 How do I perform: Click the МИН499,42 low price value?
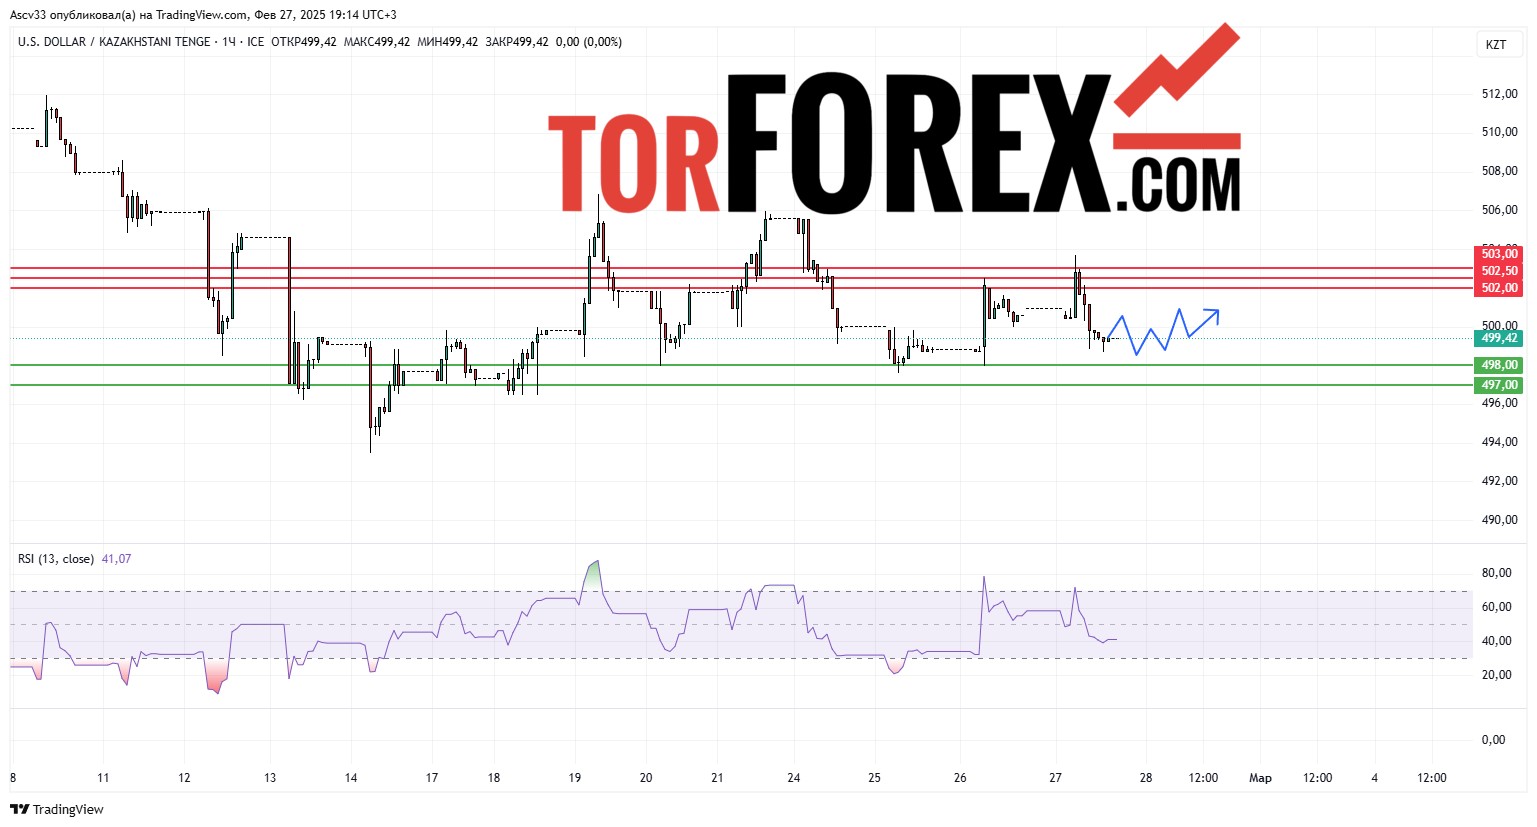pyautogui.click(x=447, y=42)
